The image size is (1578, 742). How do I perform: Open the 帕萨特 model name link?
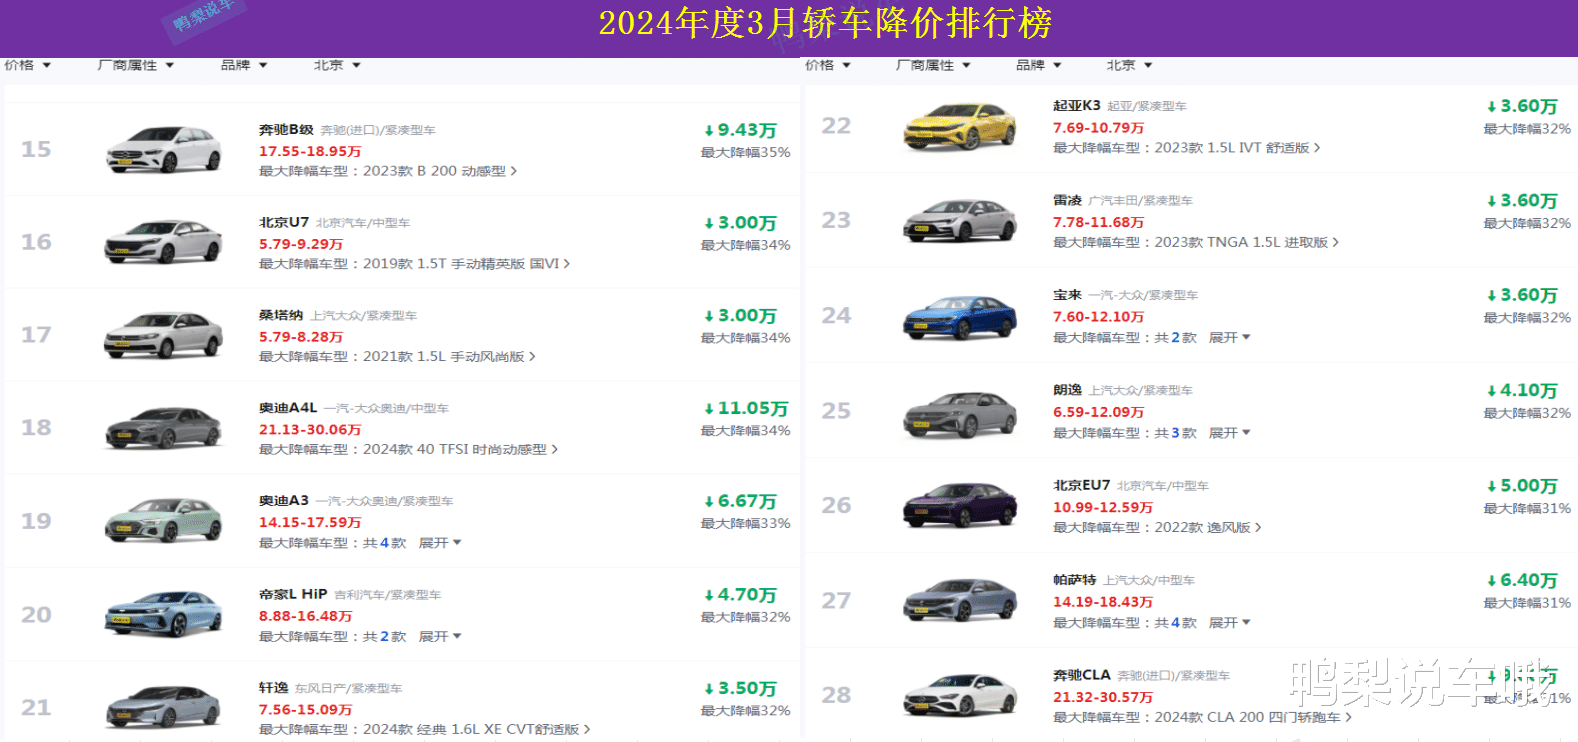[x=1074, y=580]
